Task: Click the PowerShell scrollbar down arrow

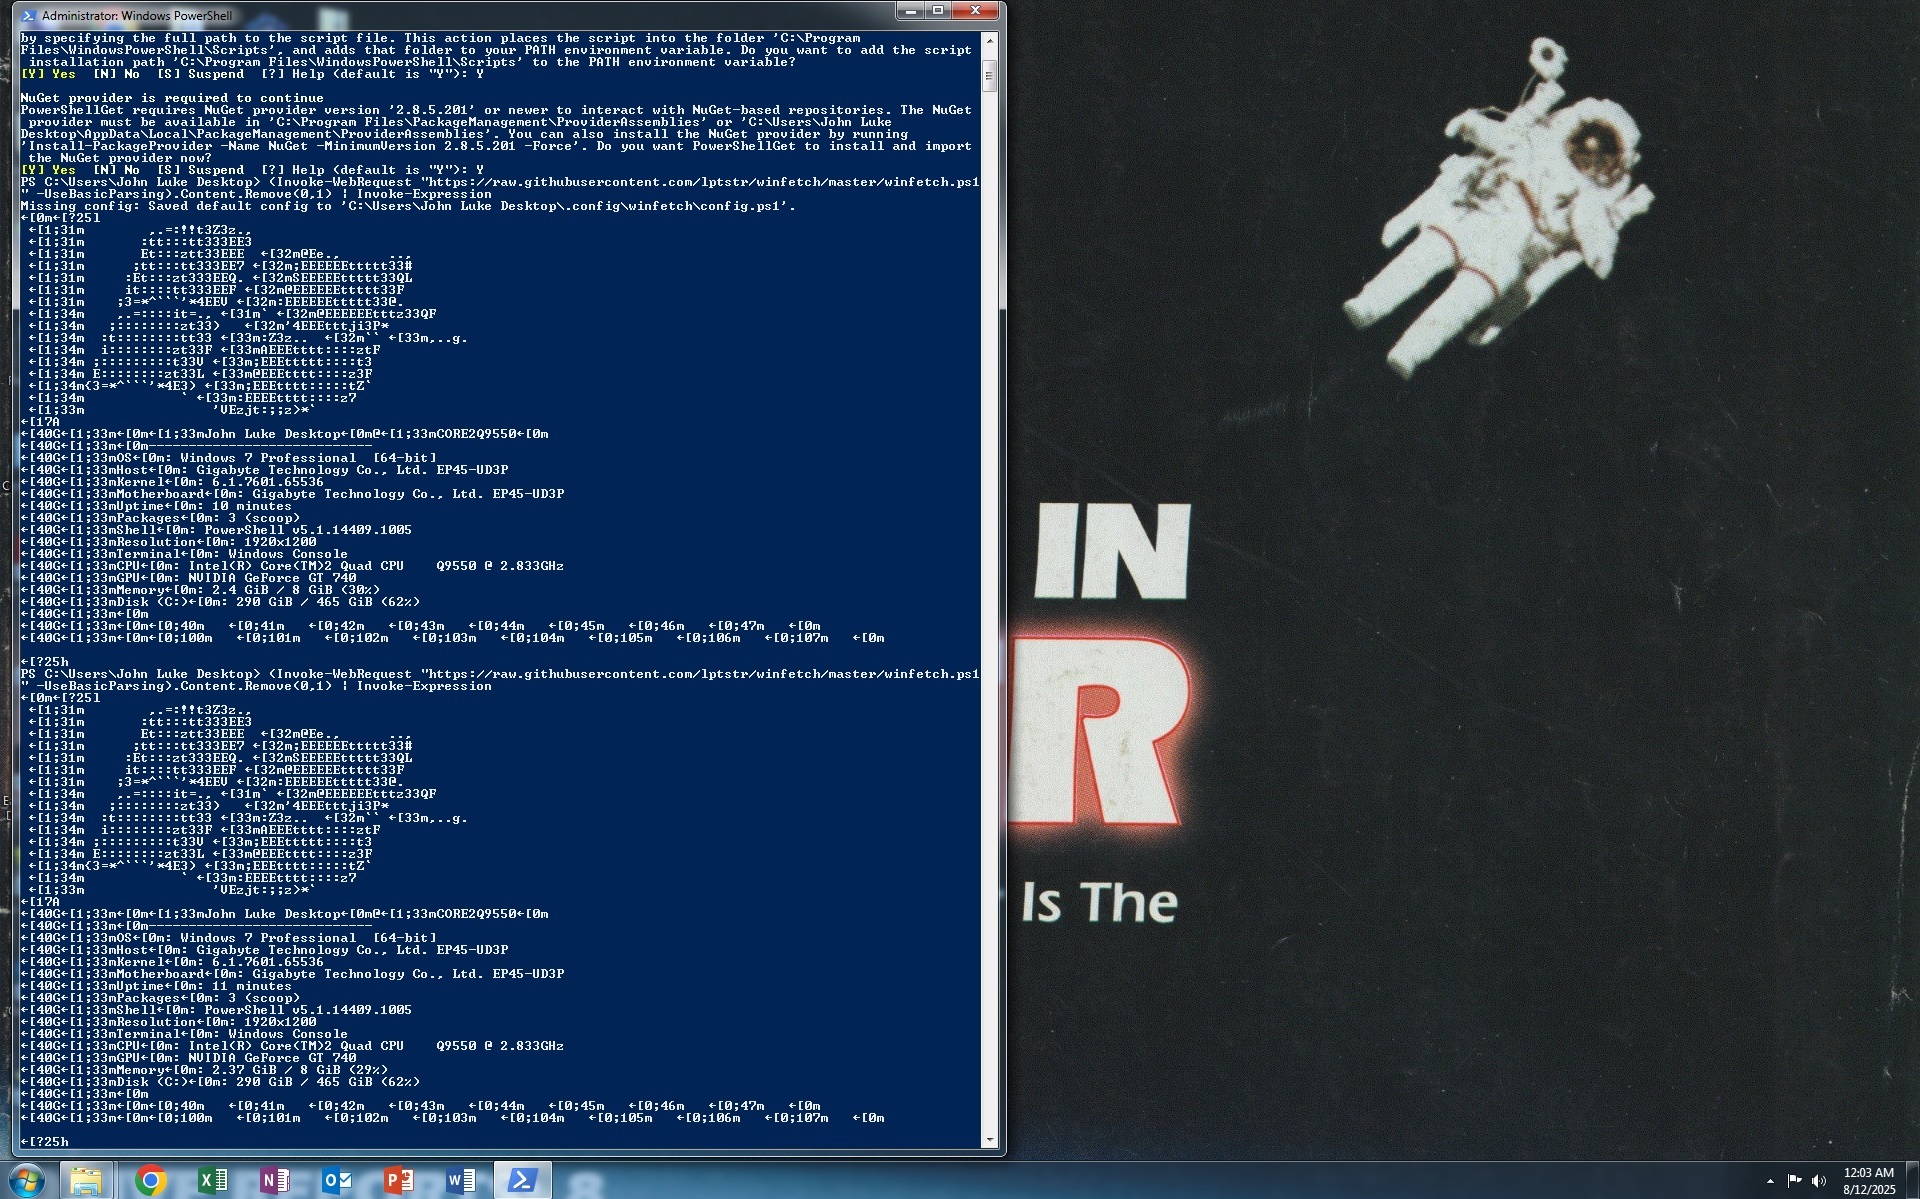Action: tap(989, 1140)
